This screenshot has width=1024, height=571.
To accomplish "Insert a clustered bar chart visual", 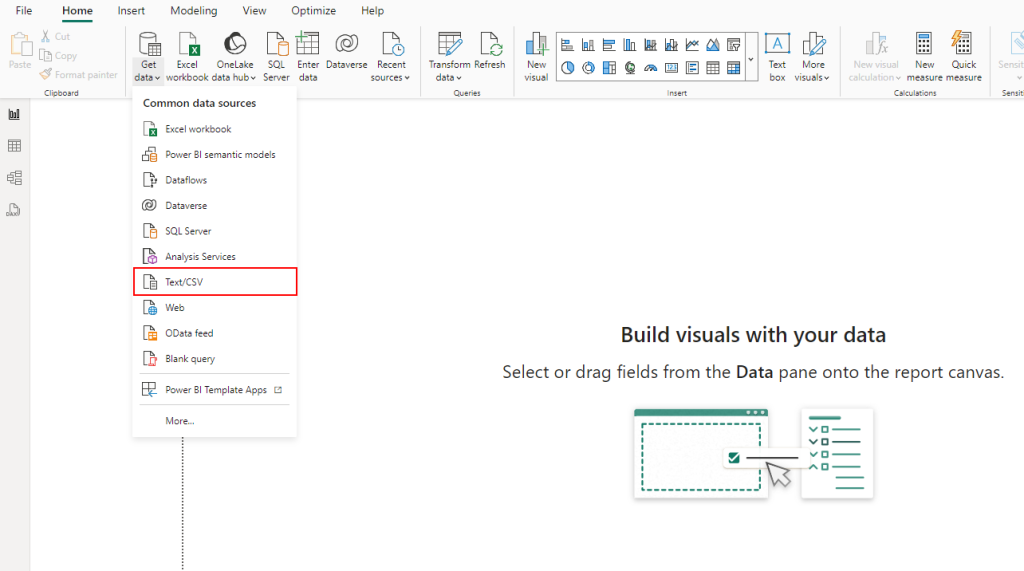I will pos(609,45).
